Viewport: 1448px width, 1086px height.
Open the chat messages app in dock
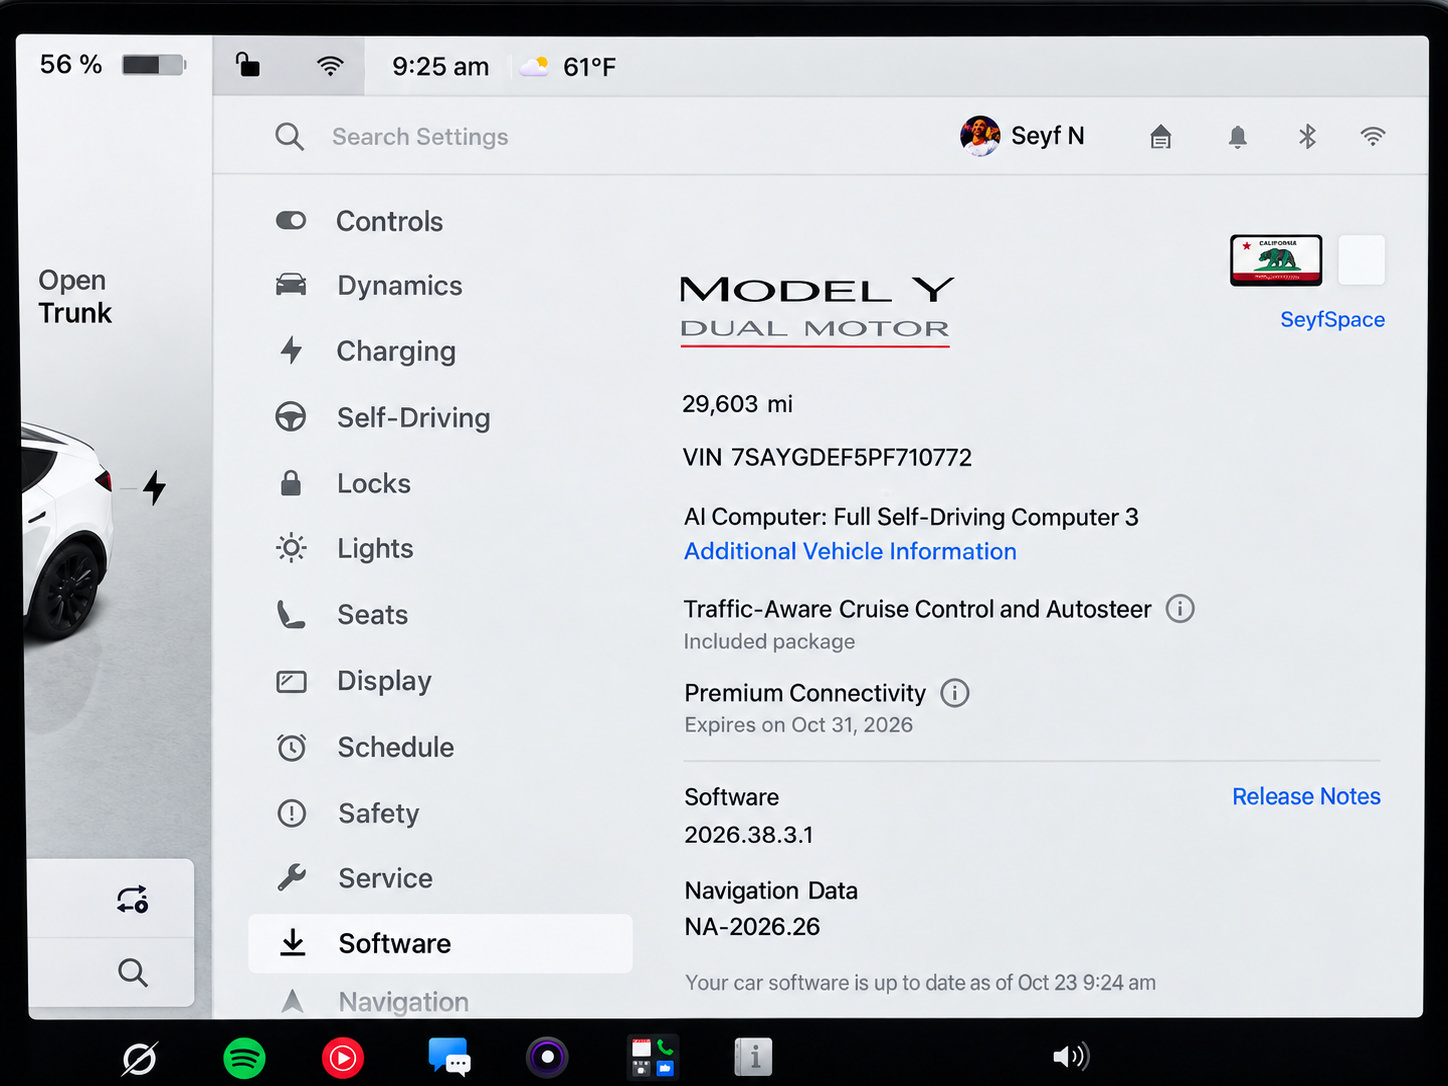click(449, 1056)
